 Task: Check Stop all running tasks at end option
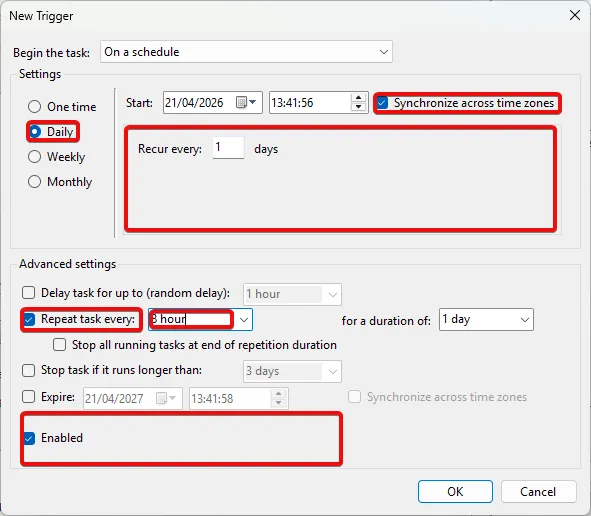[60, 345]
